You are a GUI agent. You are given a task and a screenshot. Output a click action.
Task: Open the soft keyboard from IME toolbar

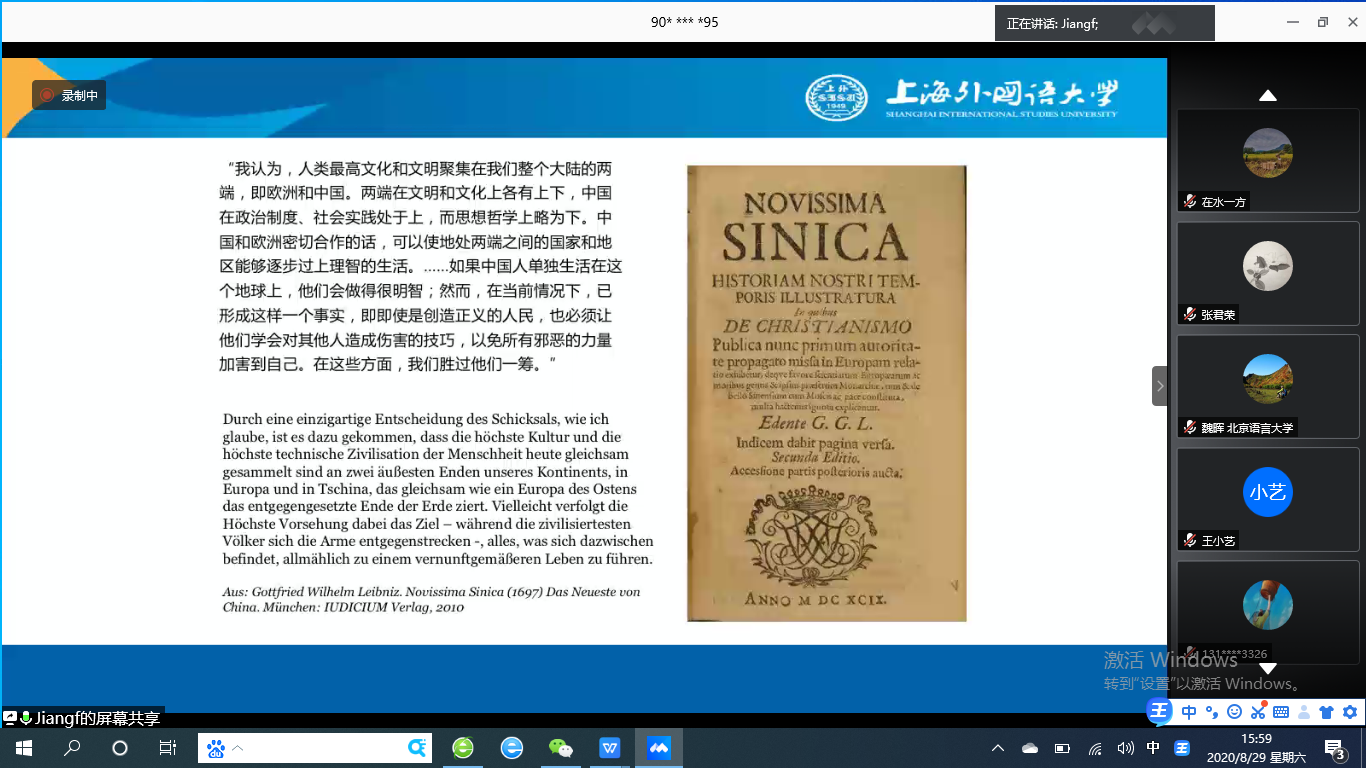tap(1281, 712)
